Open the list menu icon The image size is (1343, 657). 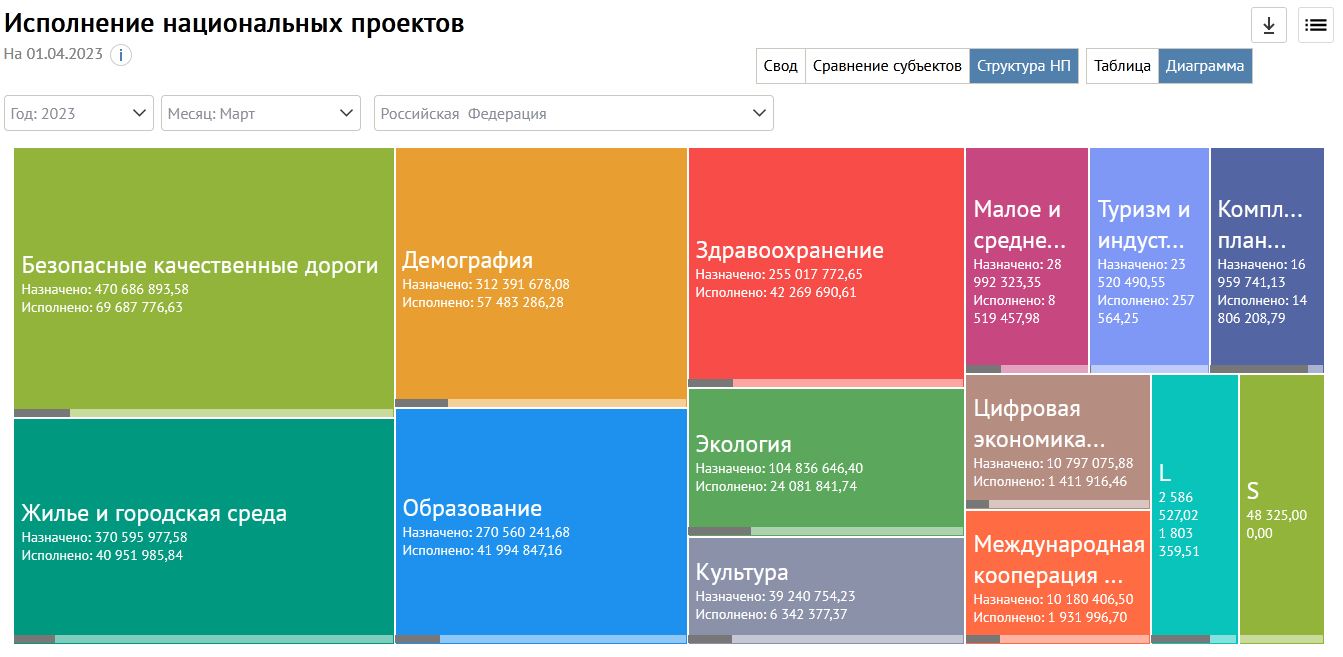pyautogui.click(x=1314, y=26)
